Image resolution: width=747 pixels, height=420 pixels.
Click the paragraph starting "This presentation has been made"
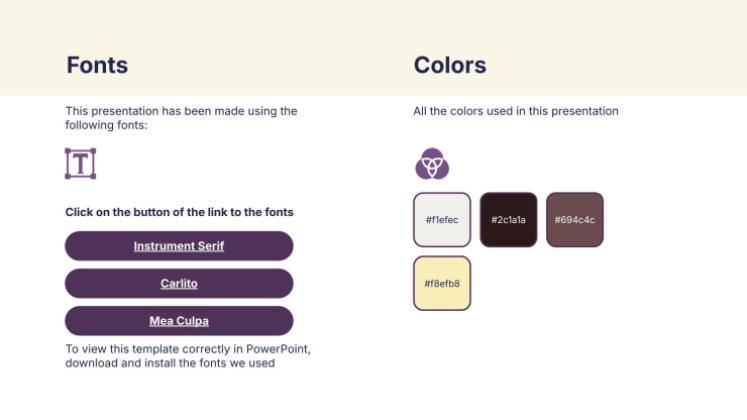pyautogui.click(x=181, y=111)
